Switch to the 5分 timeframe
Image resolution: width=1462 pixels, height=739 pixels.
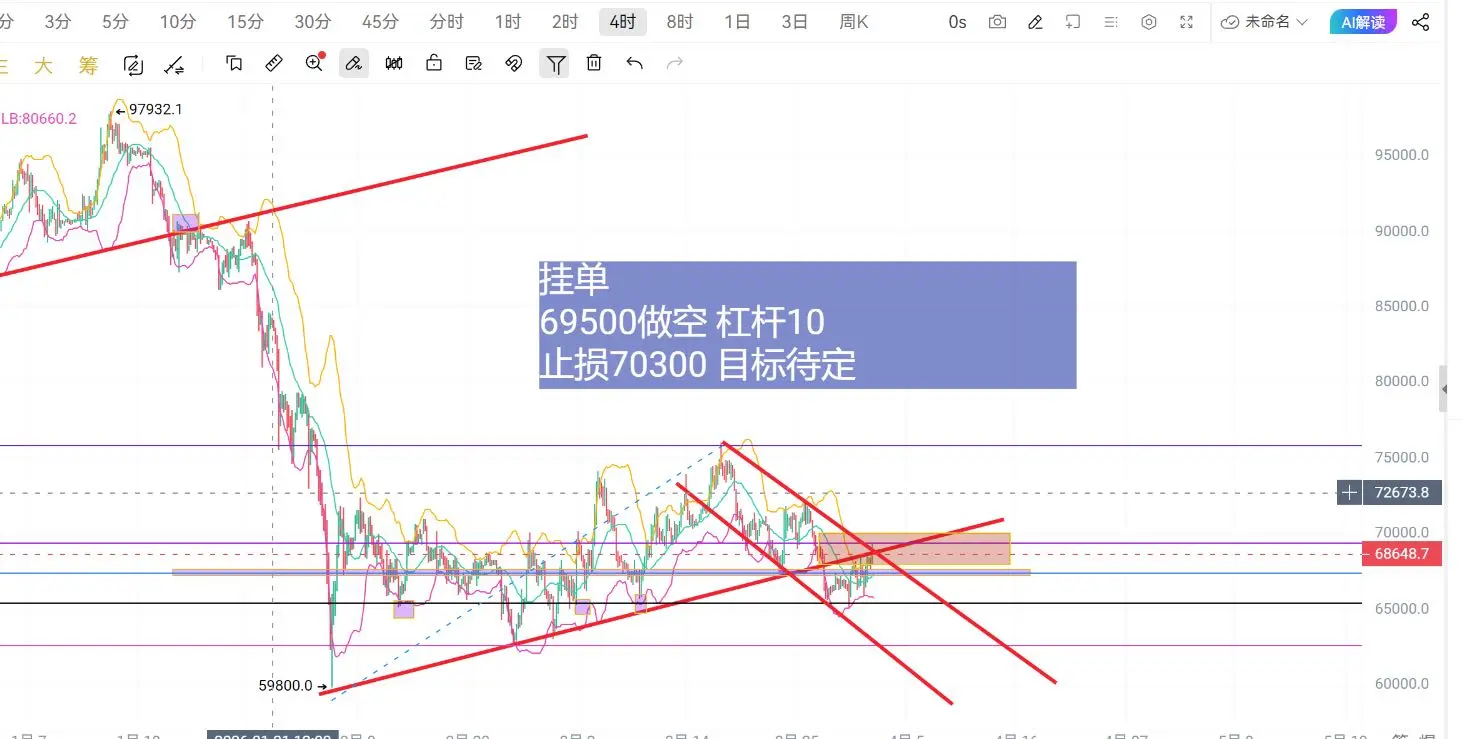115,22
